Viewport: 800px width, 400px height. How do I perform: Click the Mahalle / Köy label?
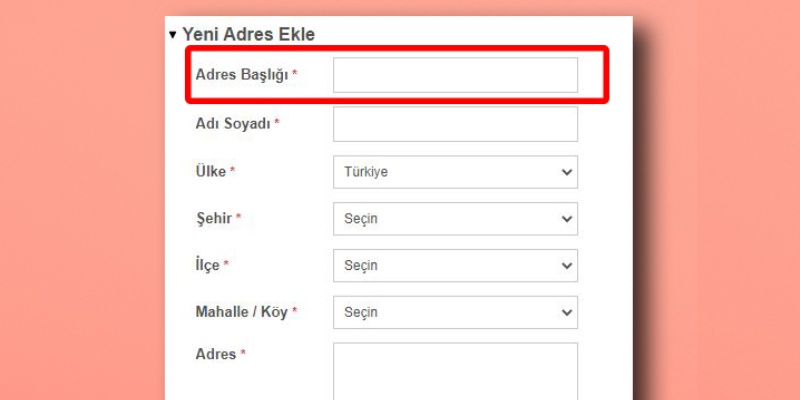pyautogui.click(x=241, y=313)
